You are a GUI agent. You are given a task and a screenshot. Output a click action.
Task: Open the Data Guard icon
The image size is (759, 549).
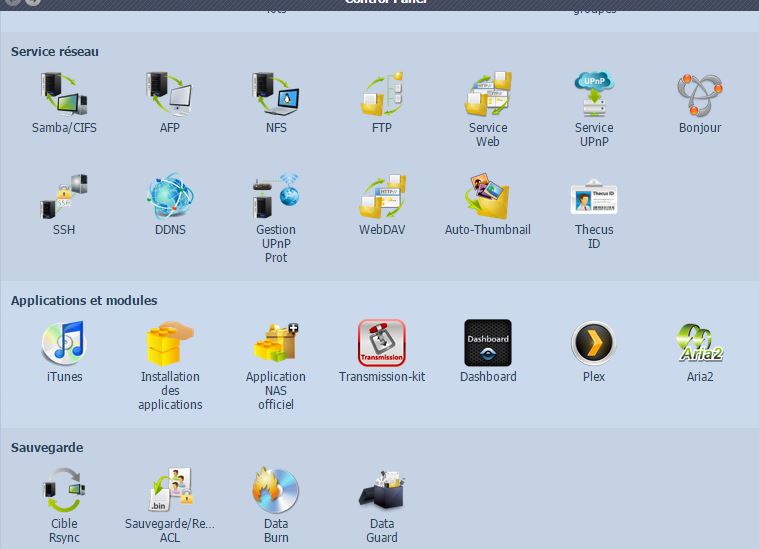click(x=382, y=490)
